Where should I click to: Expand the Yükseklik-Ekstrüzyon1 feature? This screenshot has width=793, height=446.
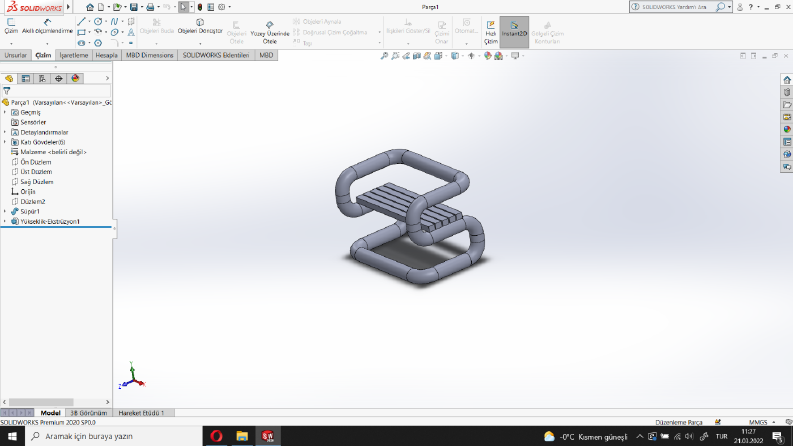click(x=5, y=221)
